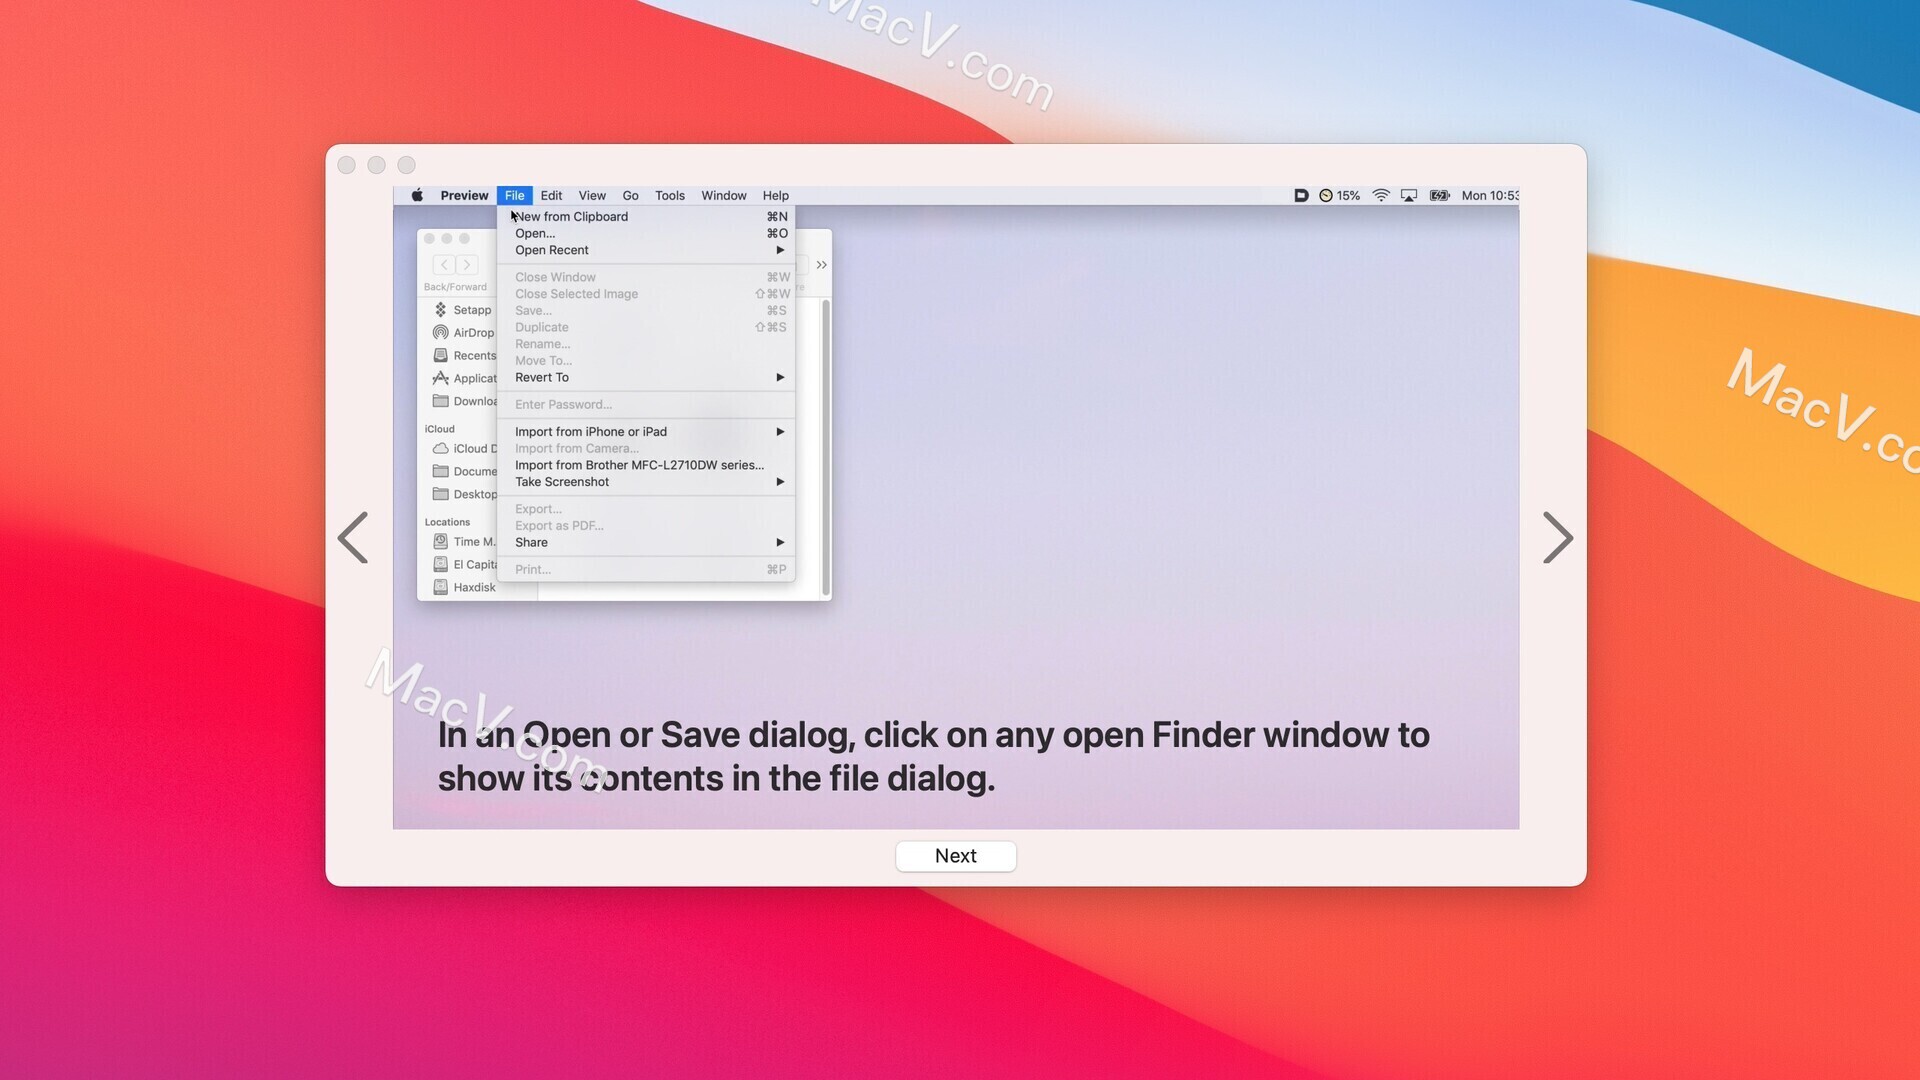The height and width of the screenshot is (1080, 1920).
Task: Click the Mon 10:53 clock
Action: (1490, 195)
